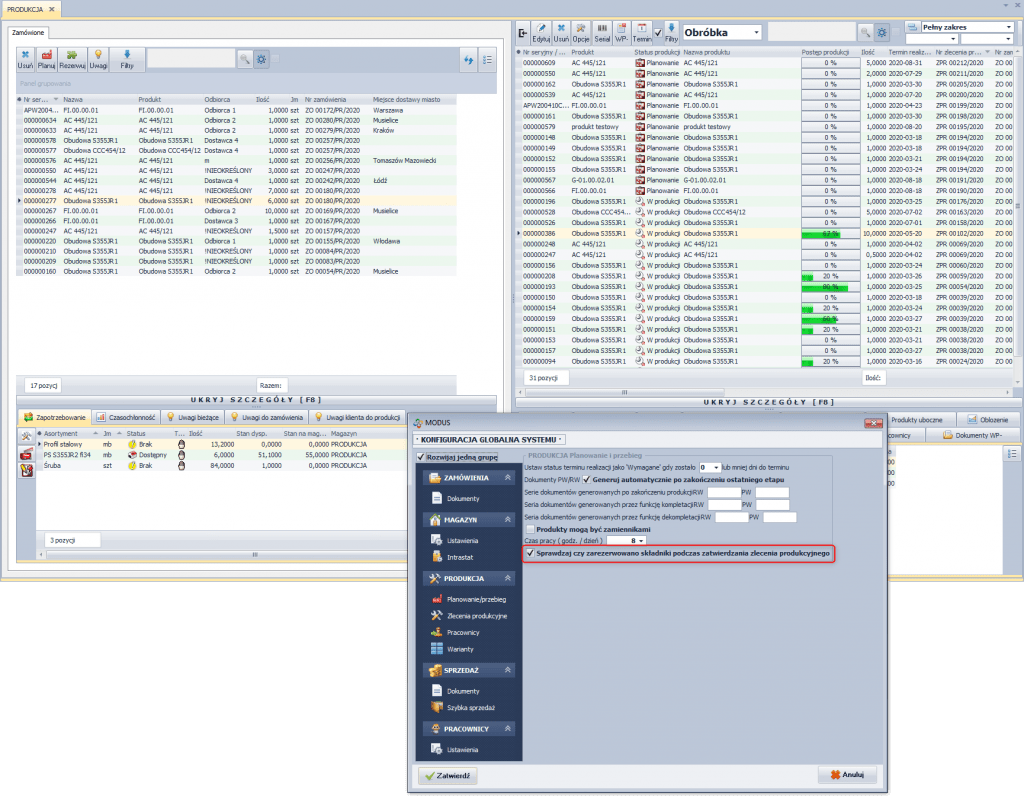
Task: Toggle Generuj automatycznie po zakończeniu ostatniego etapu
Action: click(x=586, y=479)
